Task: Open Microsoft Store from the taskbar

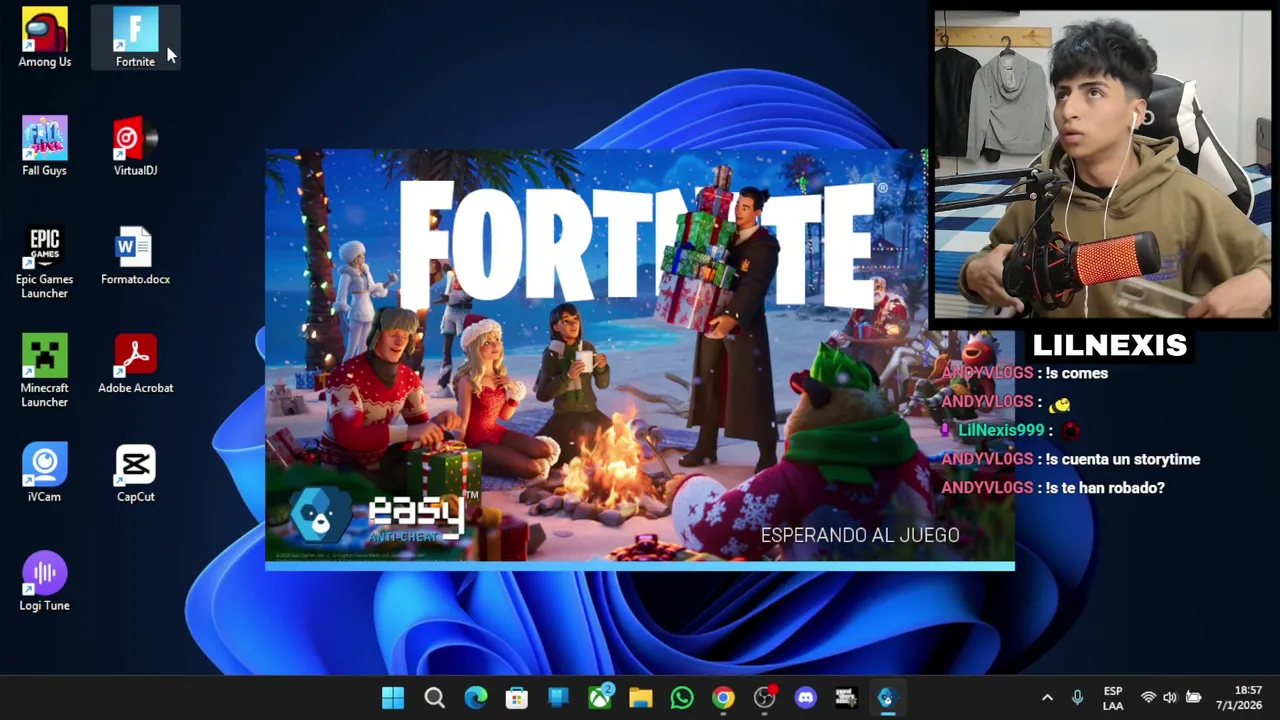Action: pos(517,698)
